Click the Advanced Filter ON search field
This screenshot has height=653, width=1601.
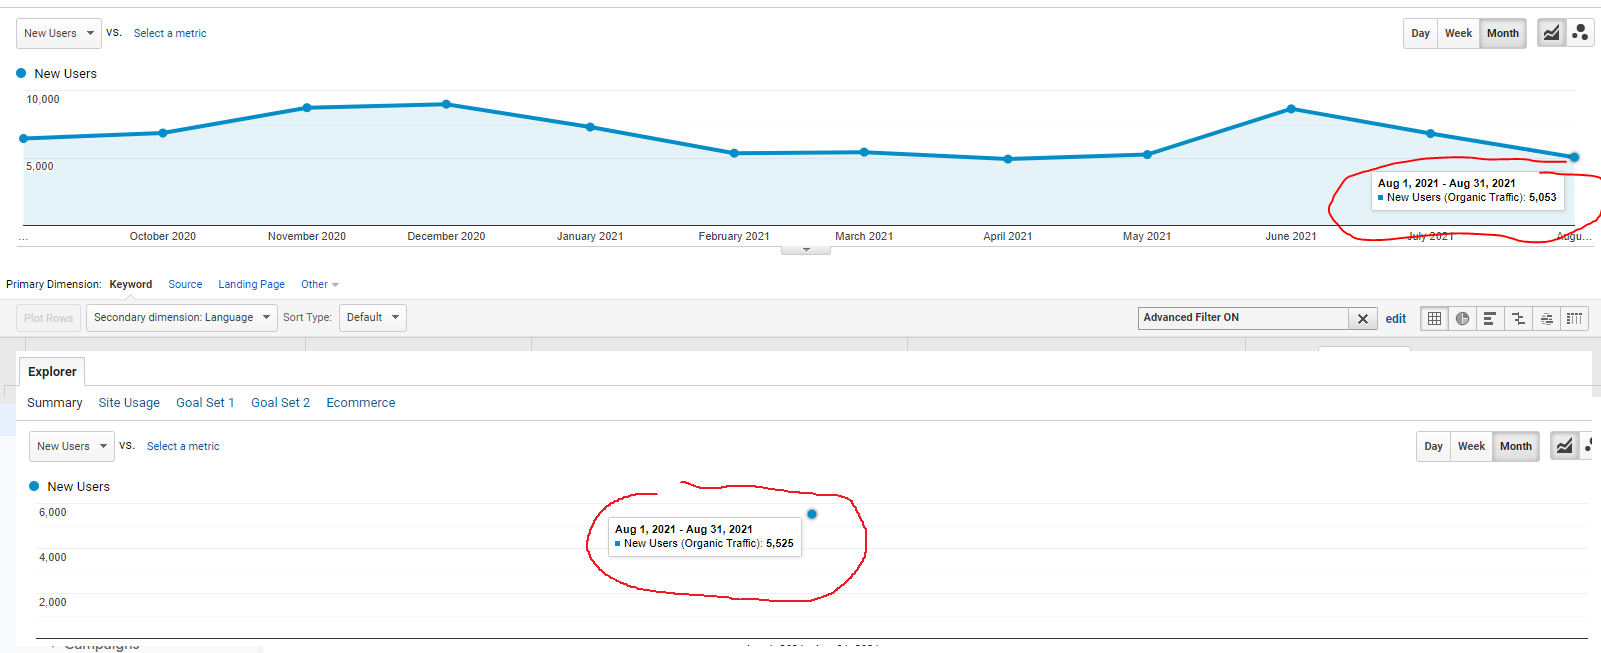1243,318
